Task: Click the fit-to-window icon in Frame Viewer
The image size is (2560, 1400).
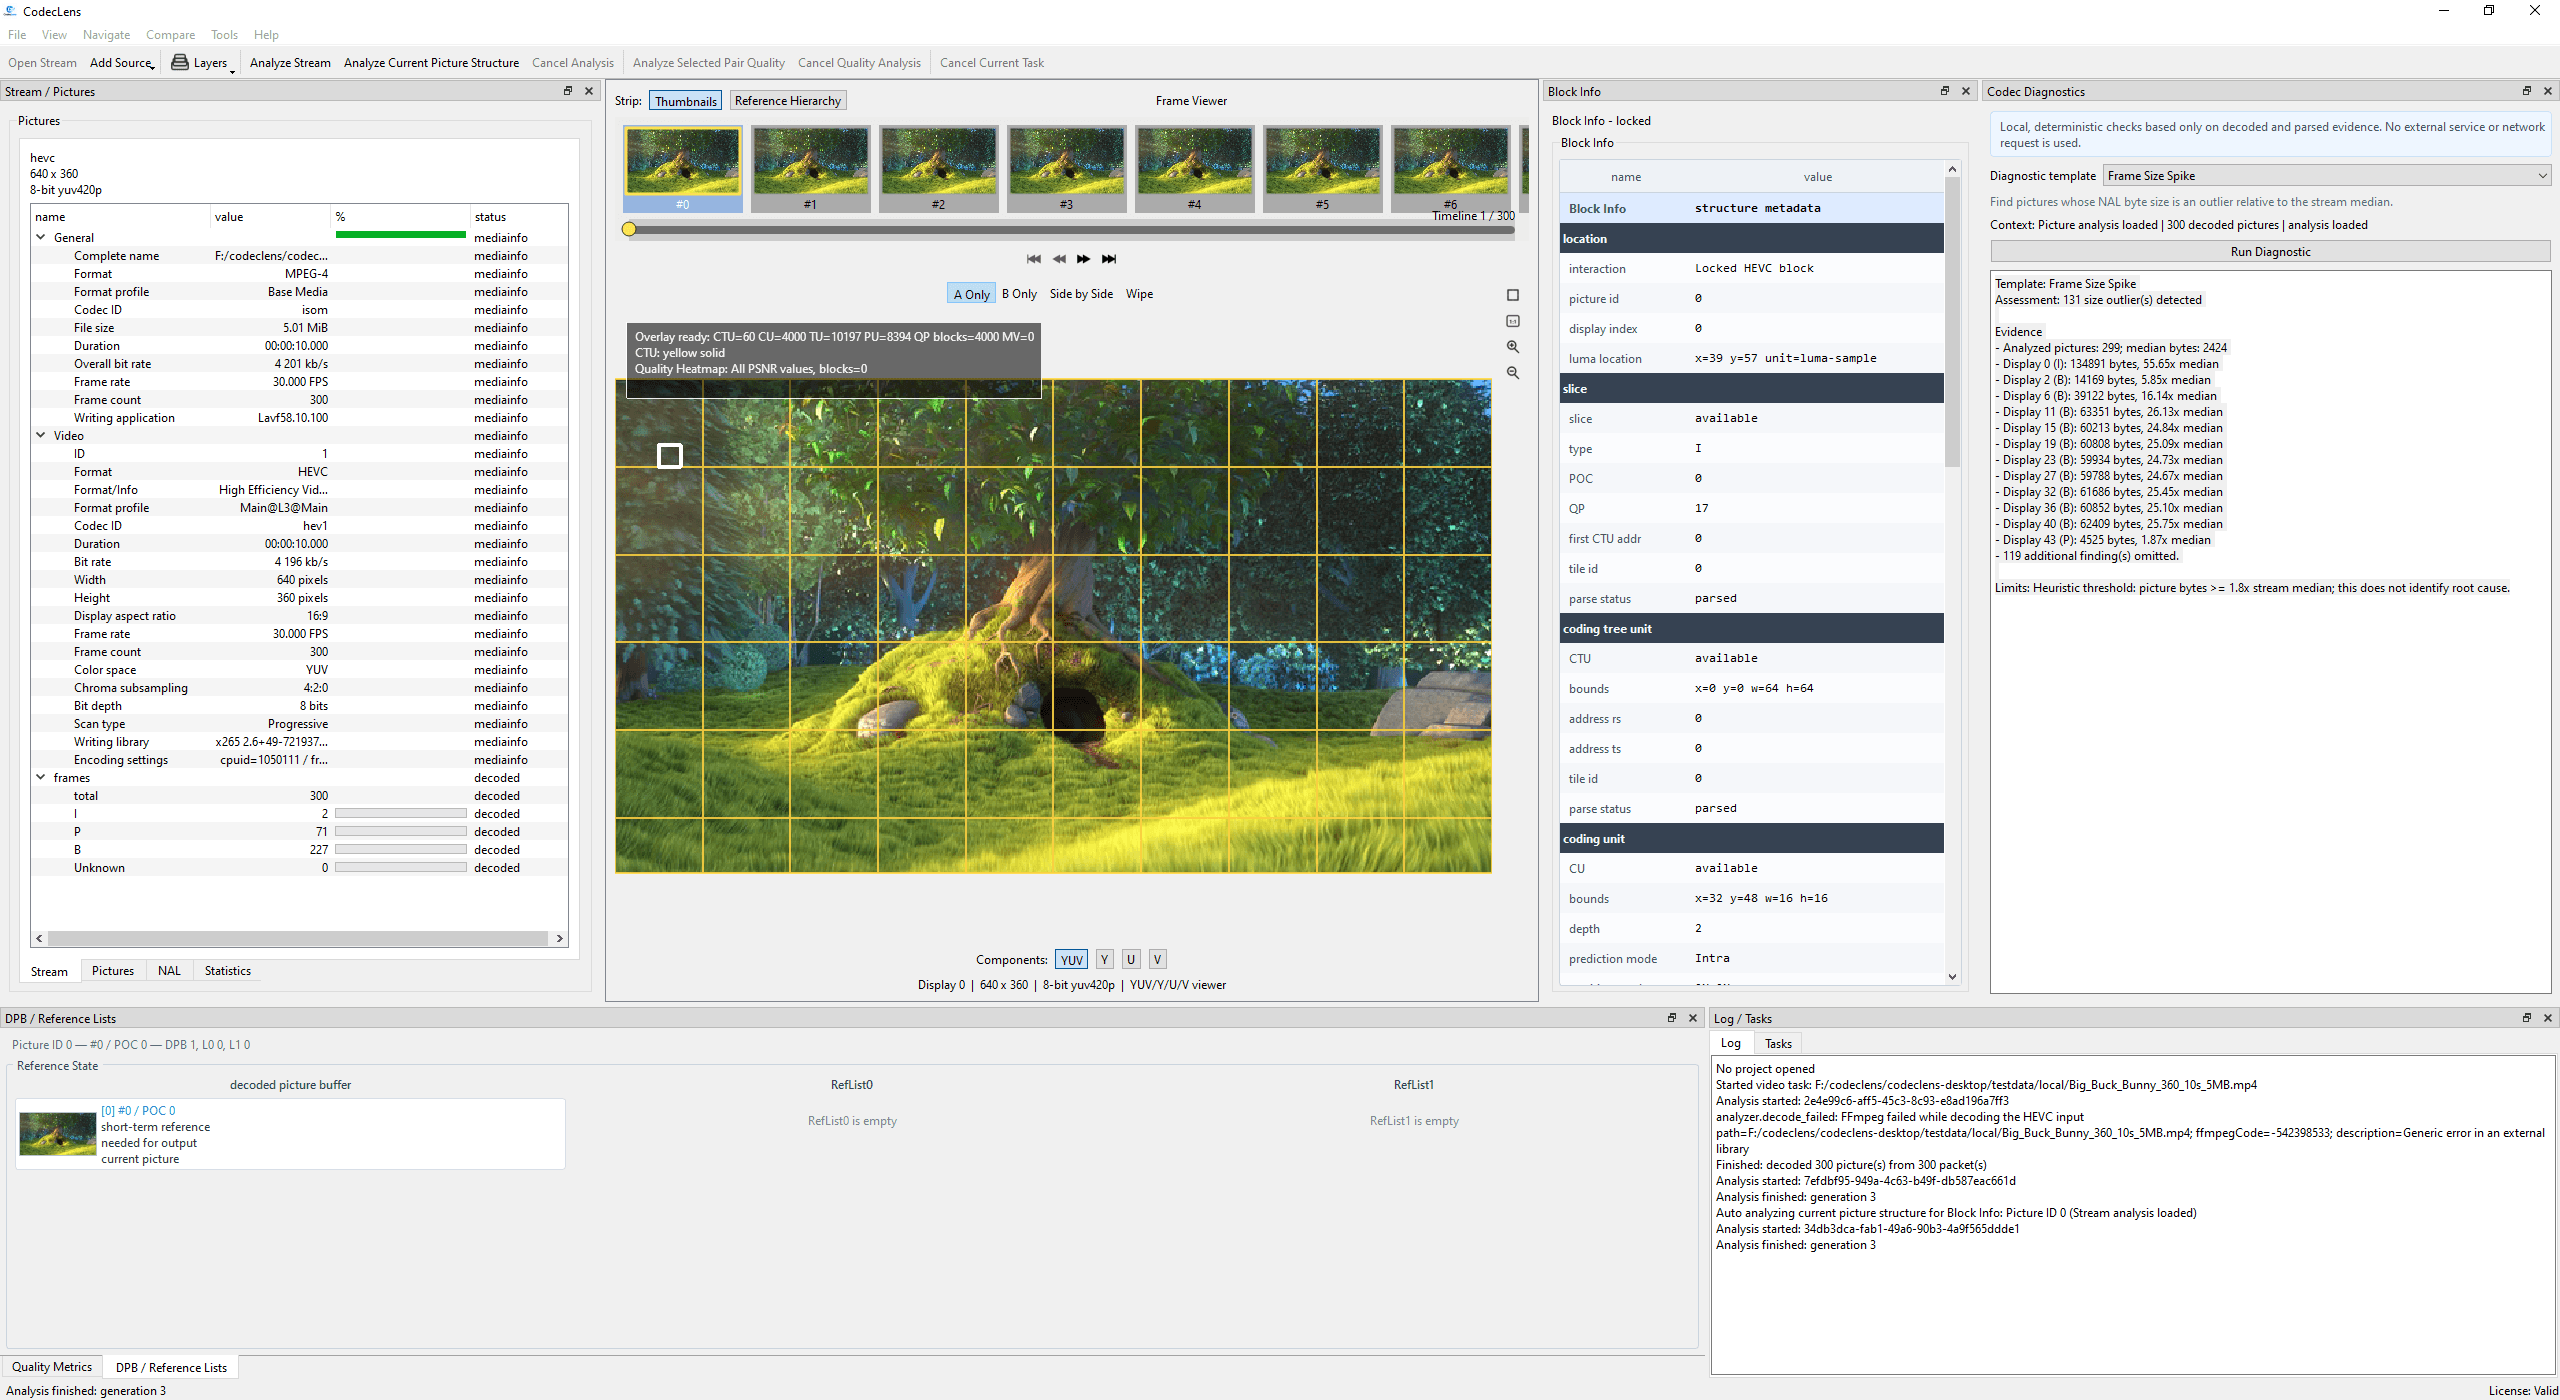Action: pyautogui.click(x=1513, y=295)
